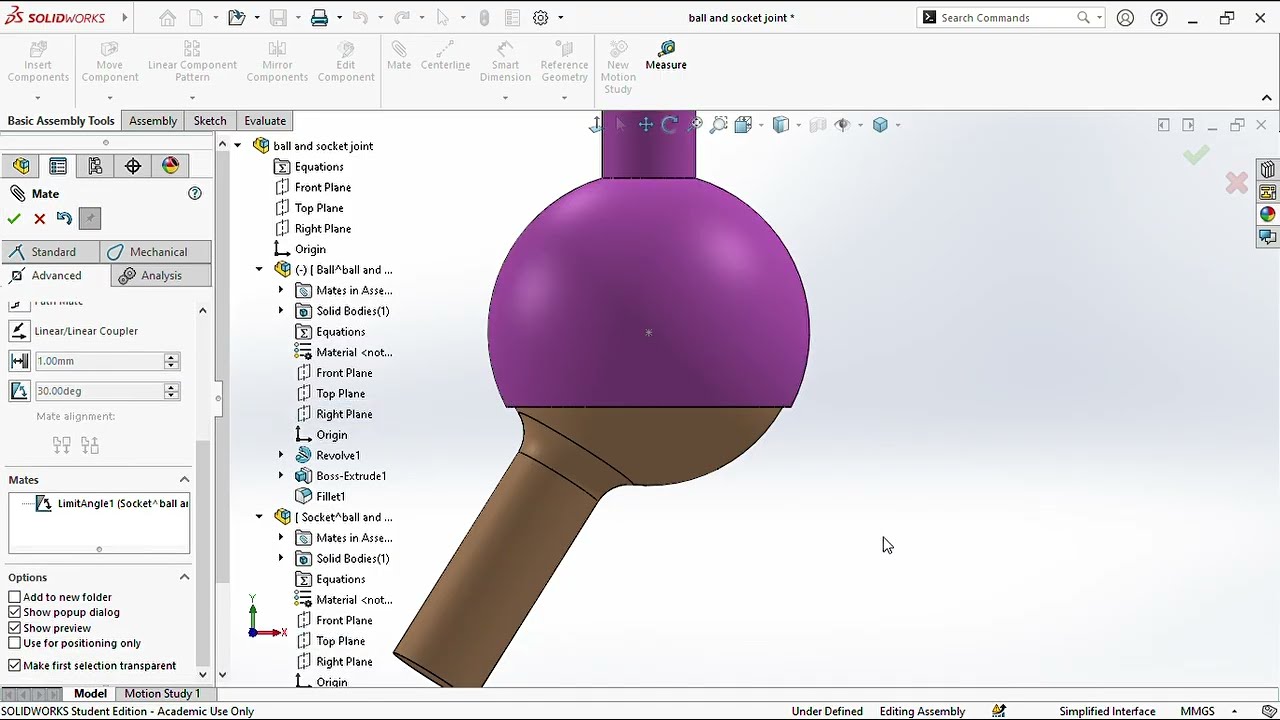Open the Options gear icon
Screen dimensions: 1280x720
pyautogui.click(x=541, y=17)
